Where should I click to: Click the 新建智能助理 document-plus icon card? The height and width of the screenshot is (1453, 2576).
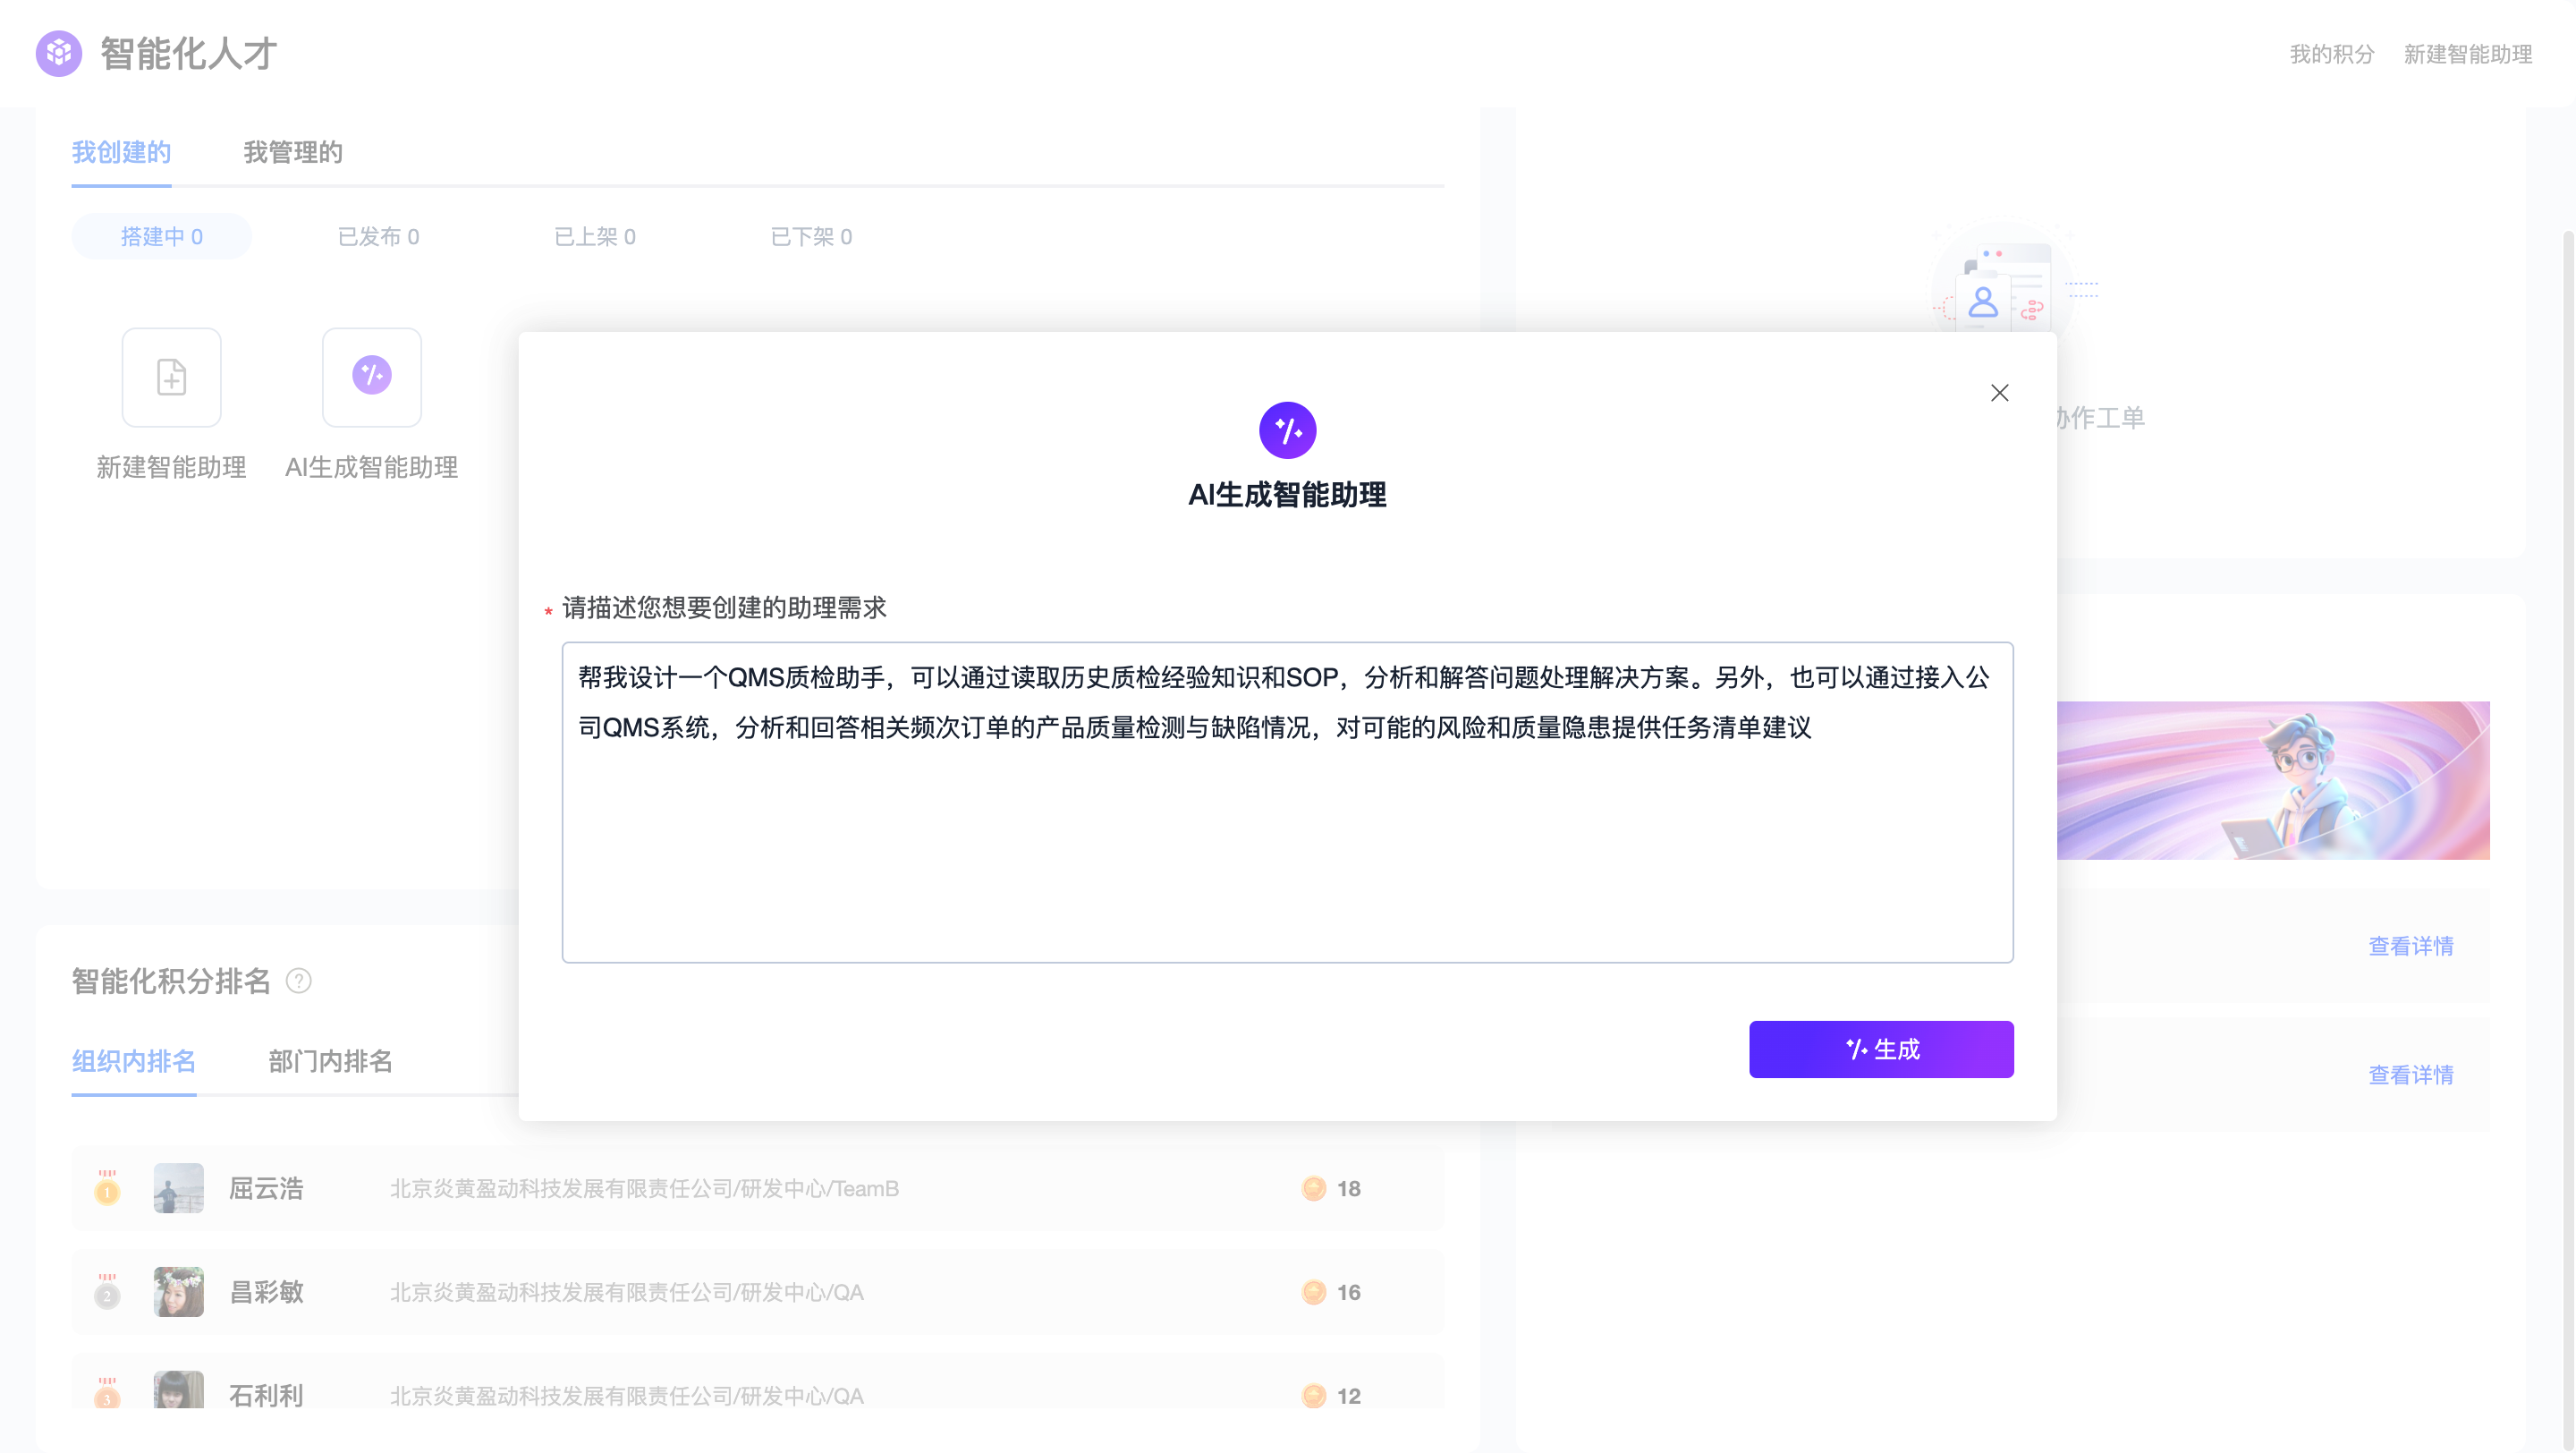tap(171, 377)
